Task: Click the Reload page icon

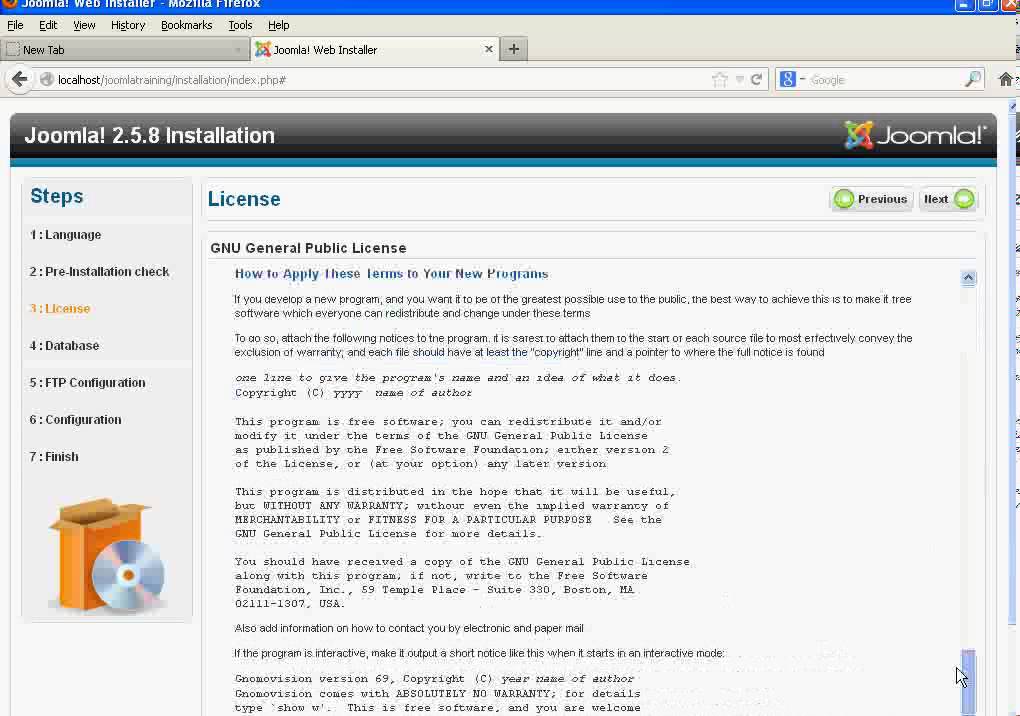Action: click(x=756, y=80)
